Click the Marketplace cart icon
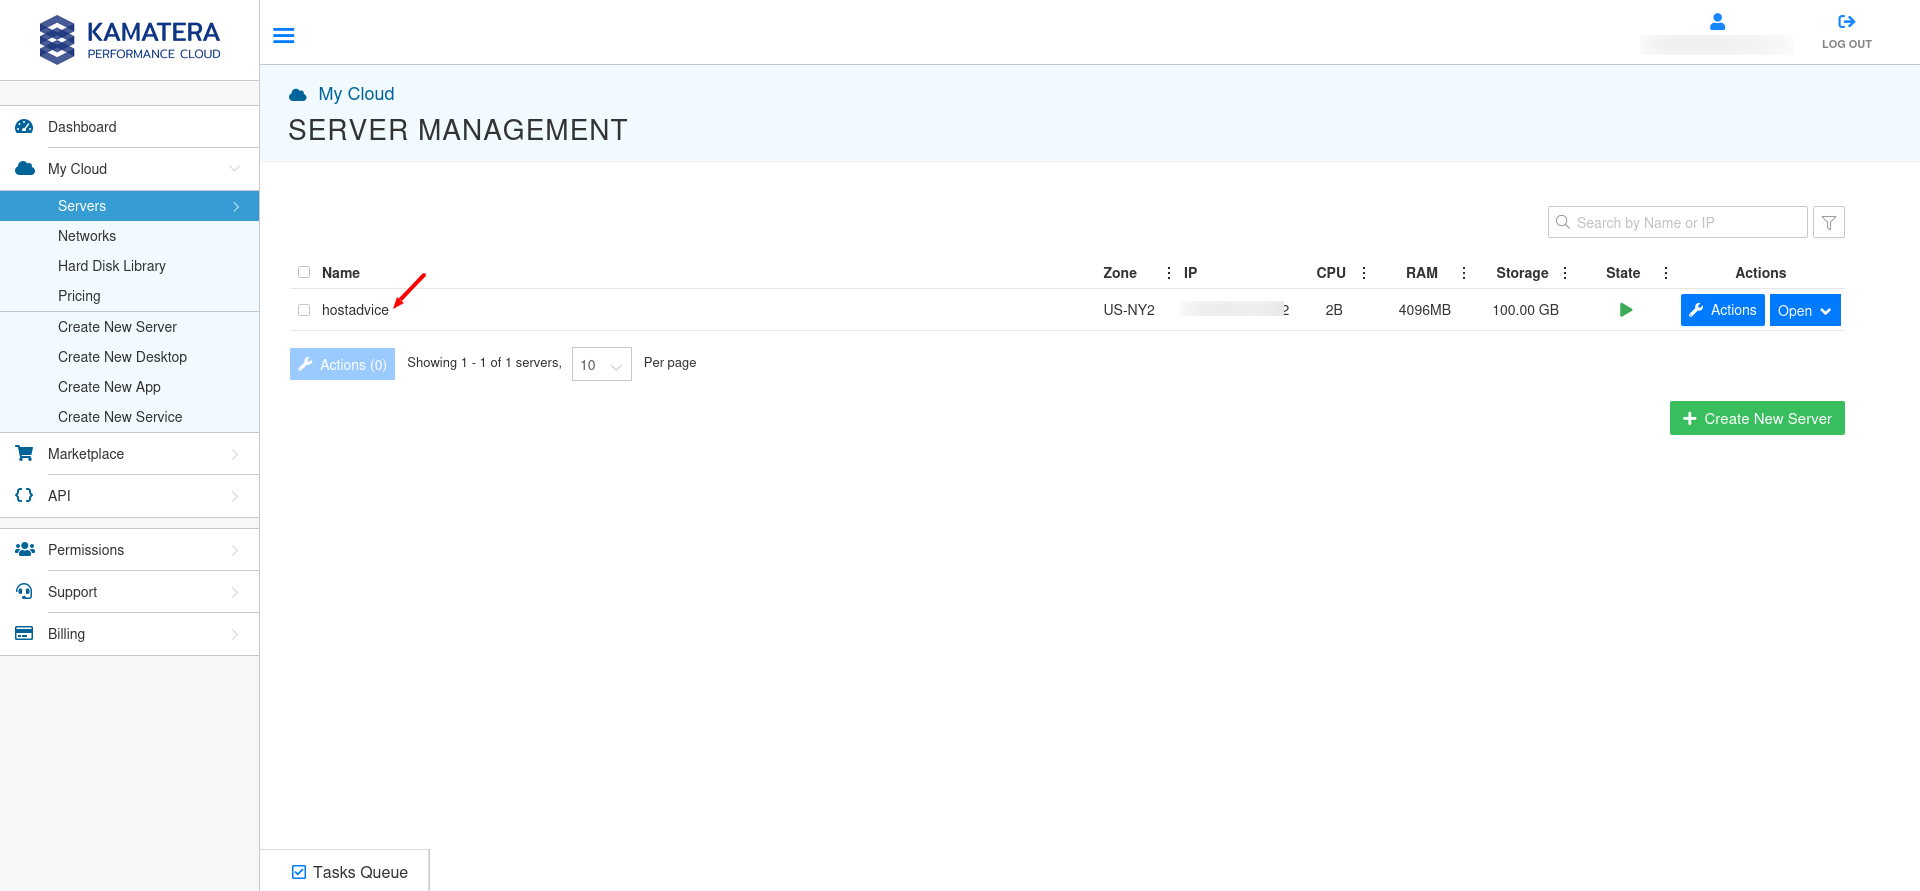Screen dimensions: 1920x891 [25, 454]
